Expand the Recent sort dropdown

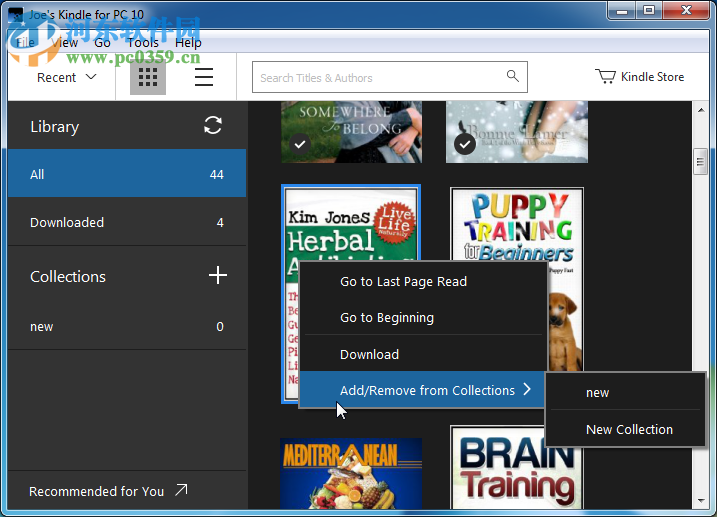click(67, 77)
